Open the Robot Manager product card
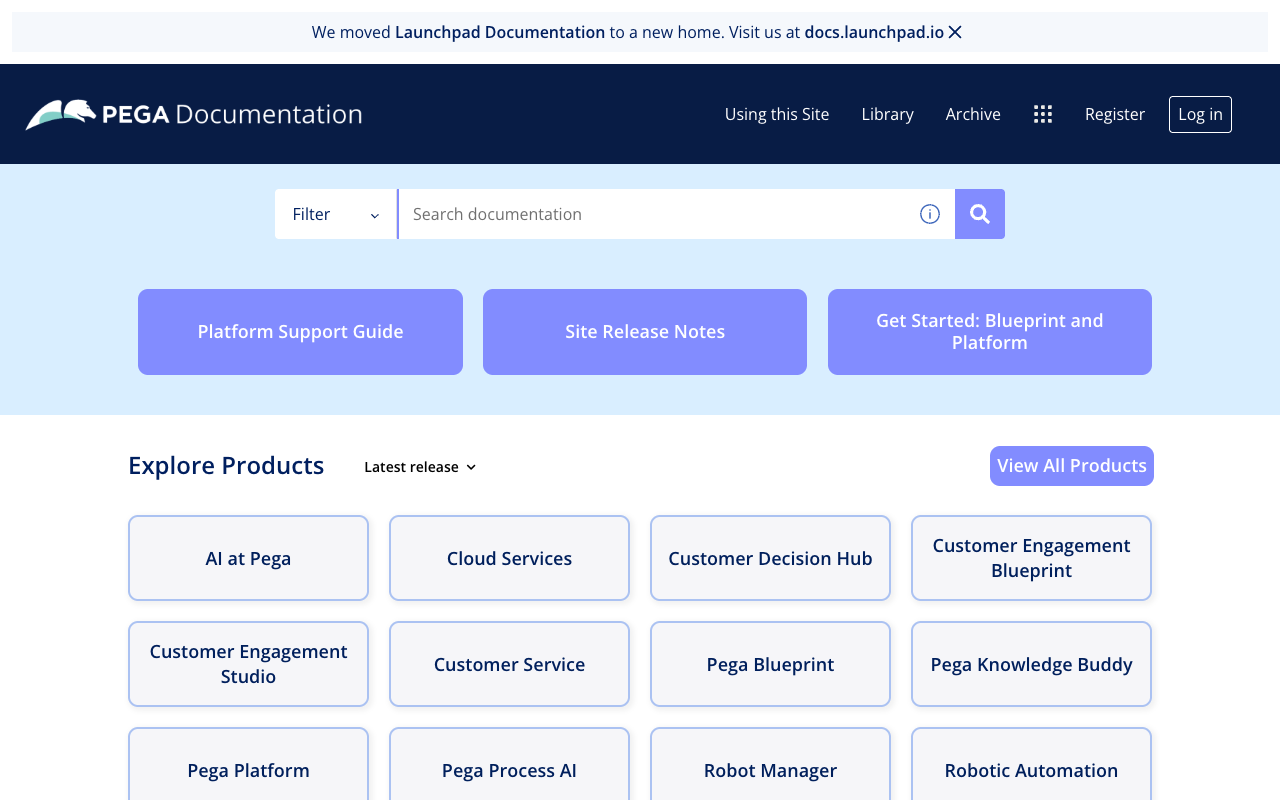 [x=770, y=765]
